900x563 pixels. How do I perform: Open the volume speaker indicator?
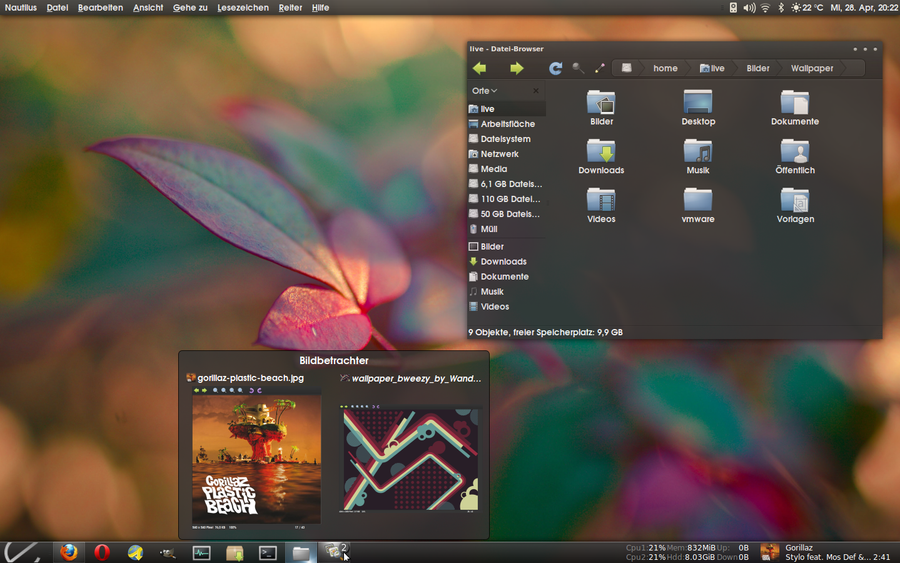click(749, 7)
